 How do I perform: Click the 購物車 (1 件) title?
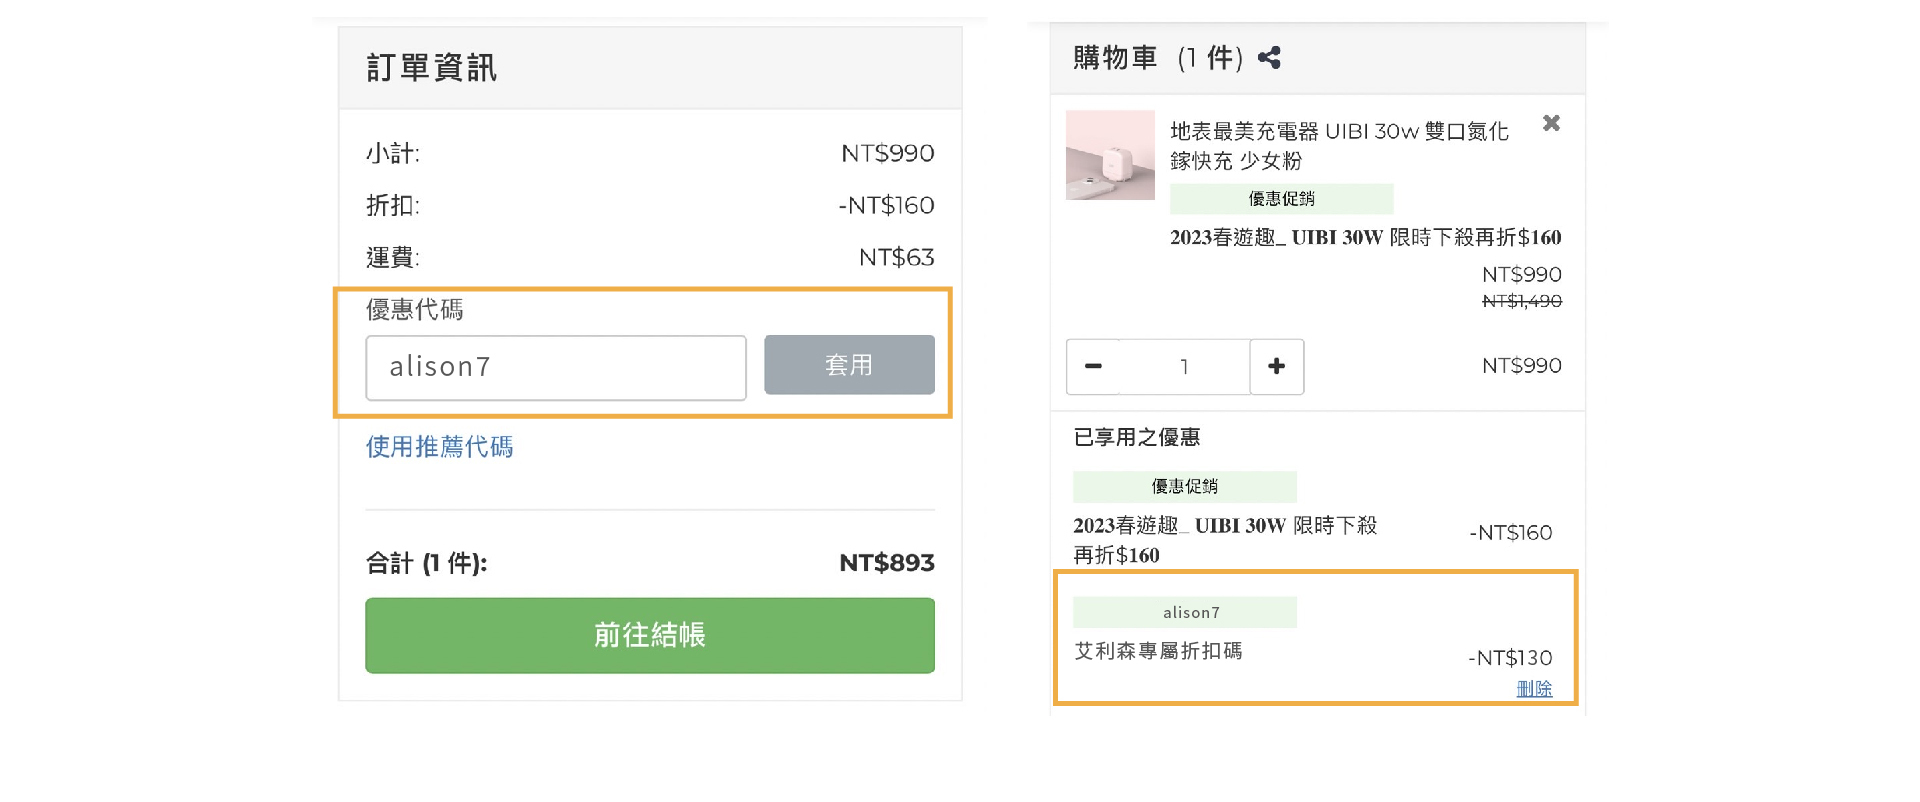[x=1155, y=58]
